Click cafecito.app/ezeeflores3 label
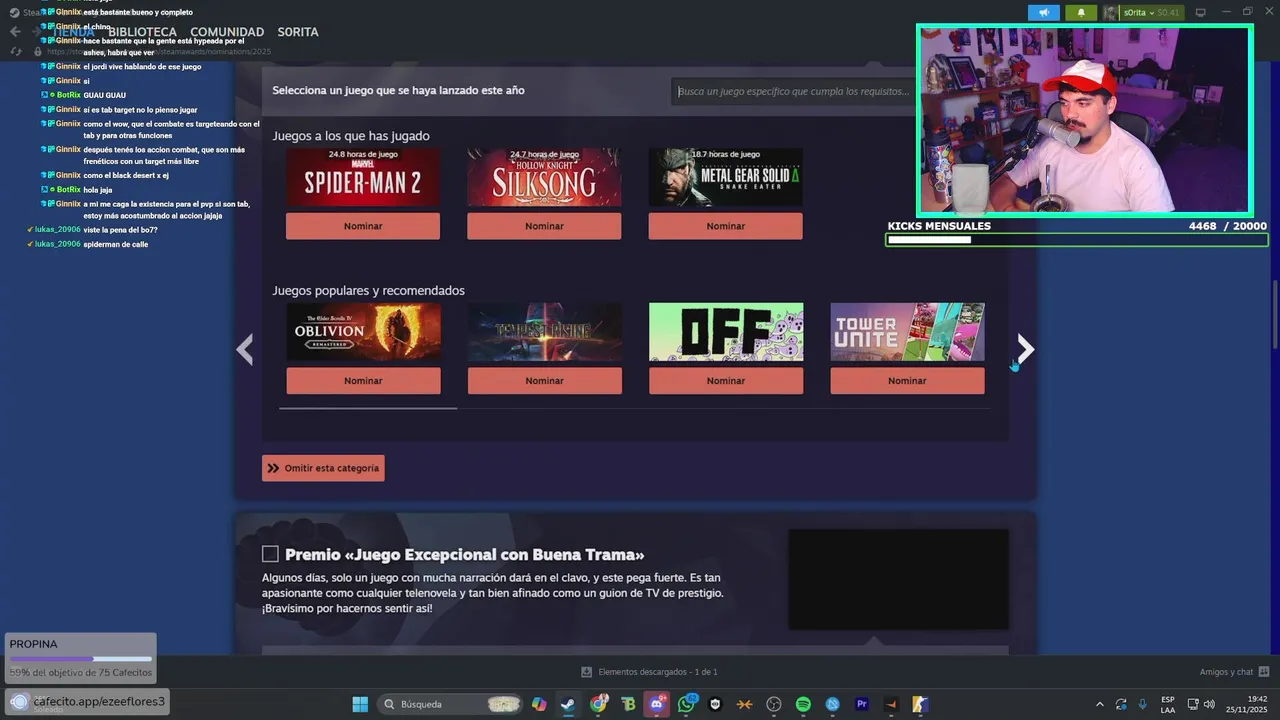1280x720 pixels. point(99,701)
